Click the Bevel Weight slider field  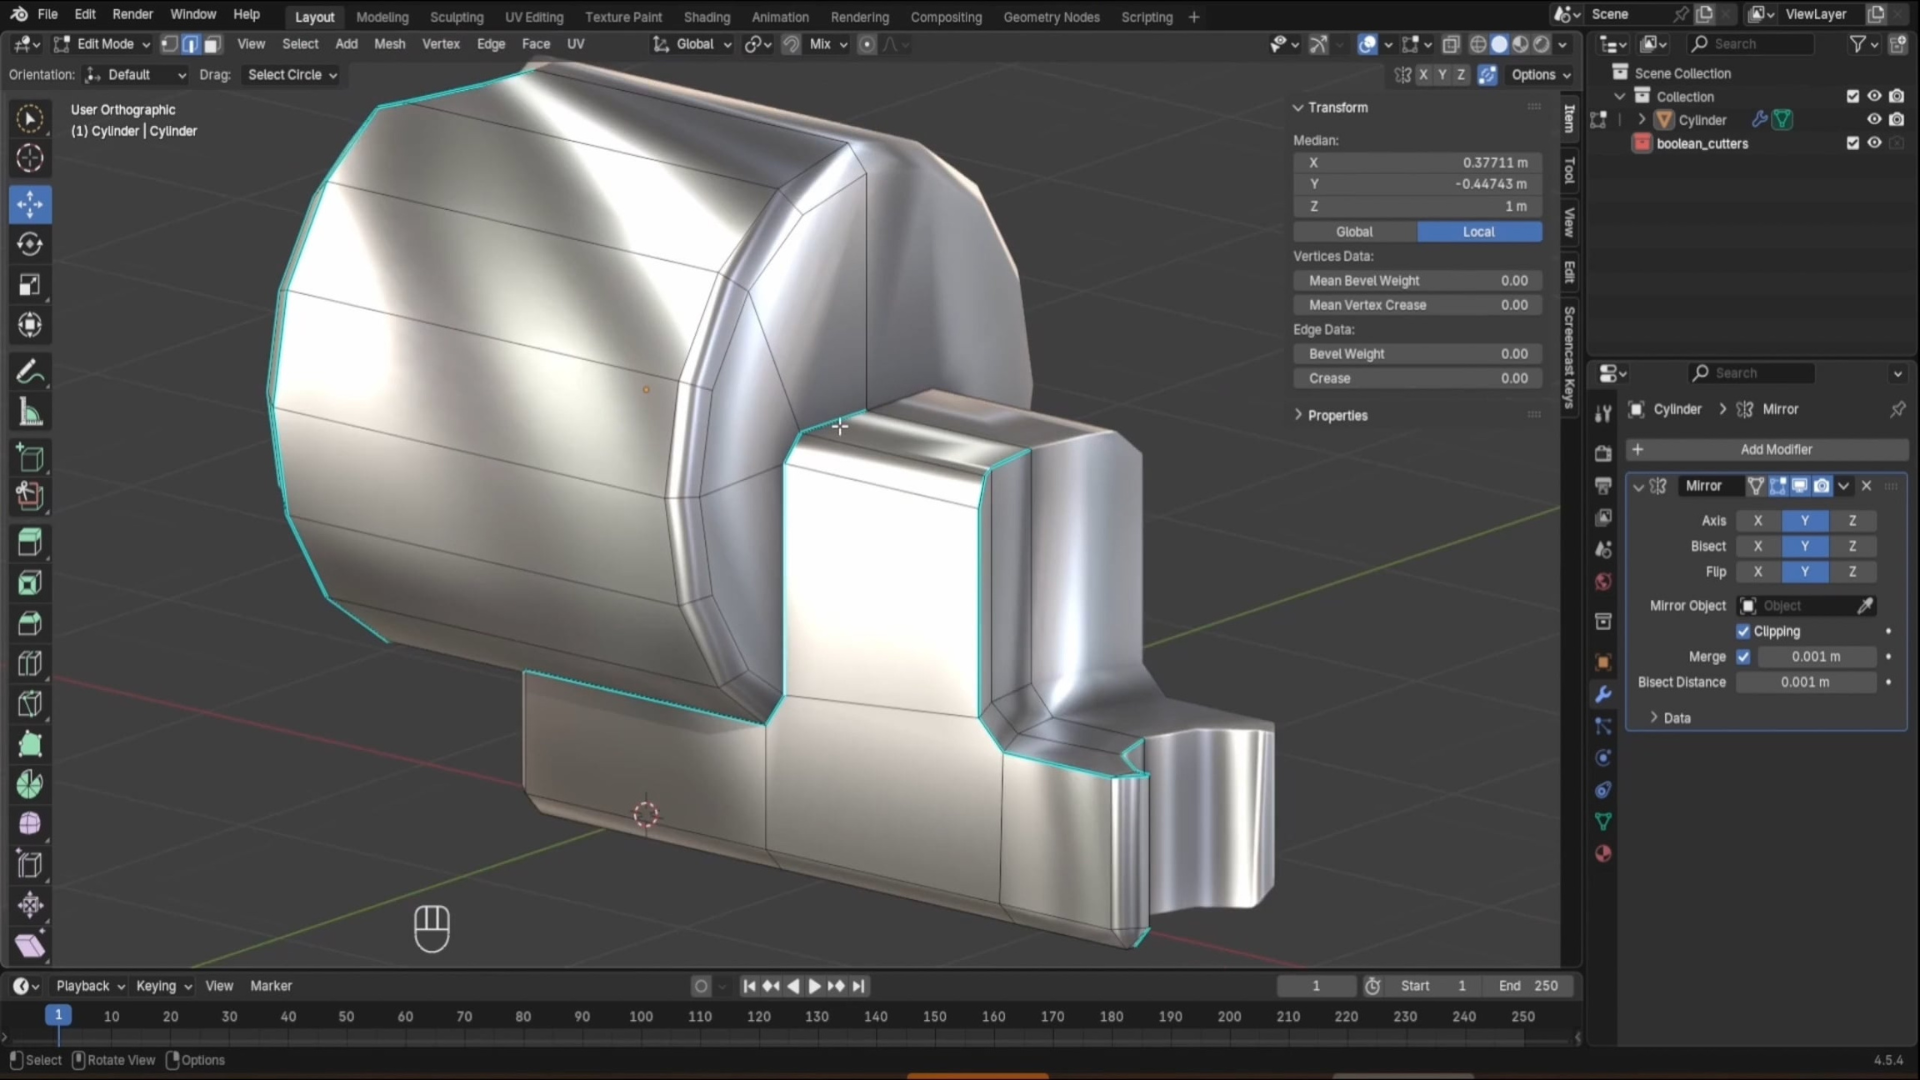[x=1416, y=354]
